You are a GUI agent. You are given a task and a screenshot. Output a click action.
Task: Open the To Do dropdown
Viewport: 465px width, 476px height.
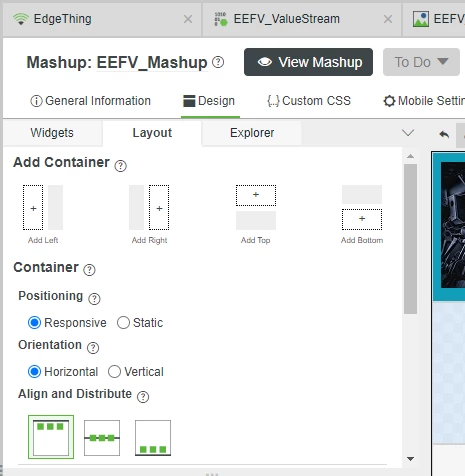point(421,62)
